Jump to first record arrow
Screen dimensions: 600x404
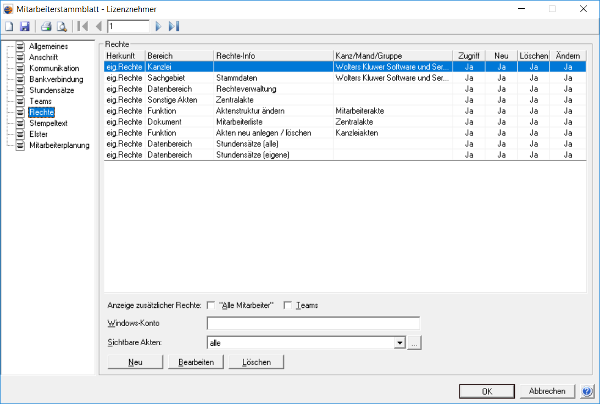(83, 26)
